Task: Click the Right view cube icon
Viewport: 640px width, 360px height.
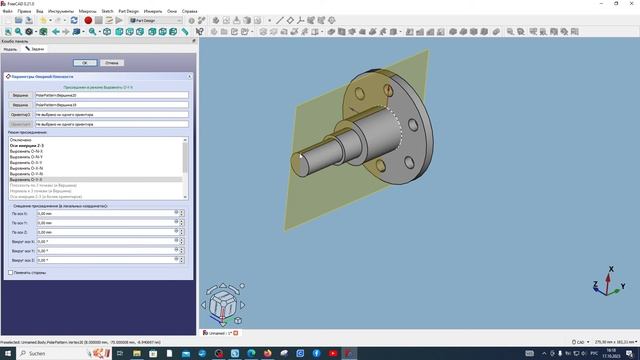Action: click(140, 31)
